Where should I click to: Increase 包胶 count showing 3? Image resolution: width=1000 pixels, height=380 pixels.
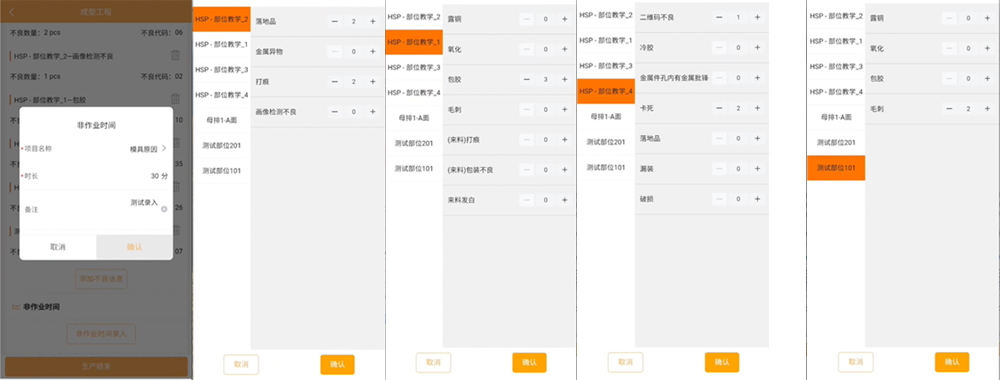[x=564, y=79]
